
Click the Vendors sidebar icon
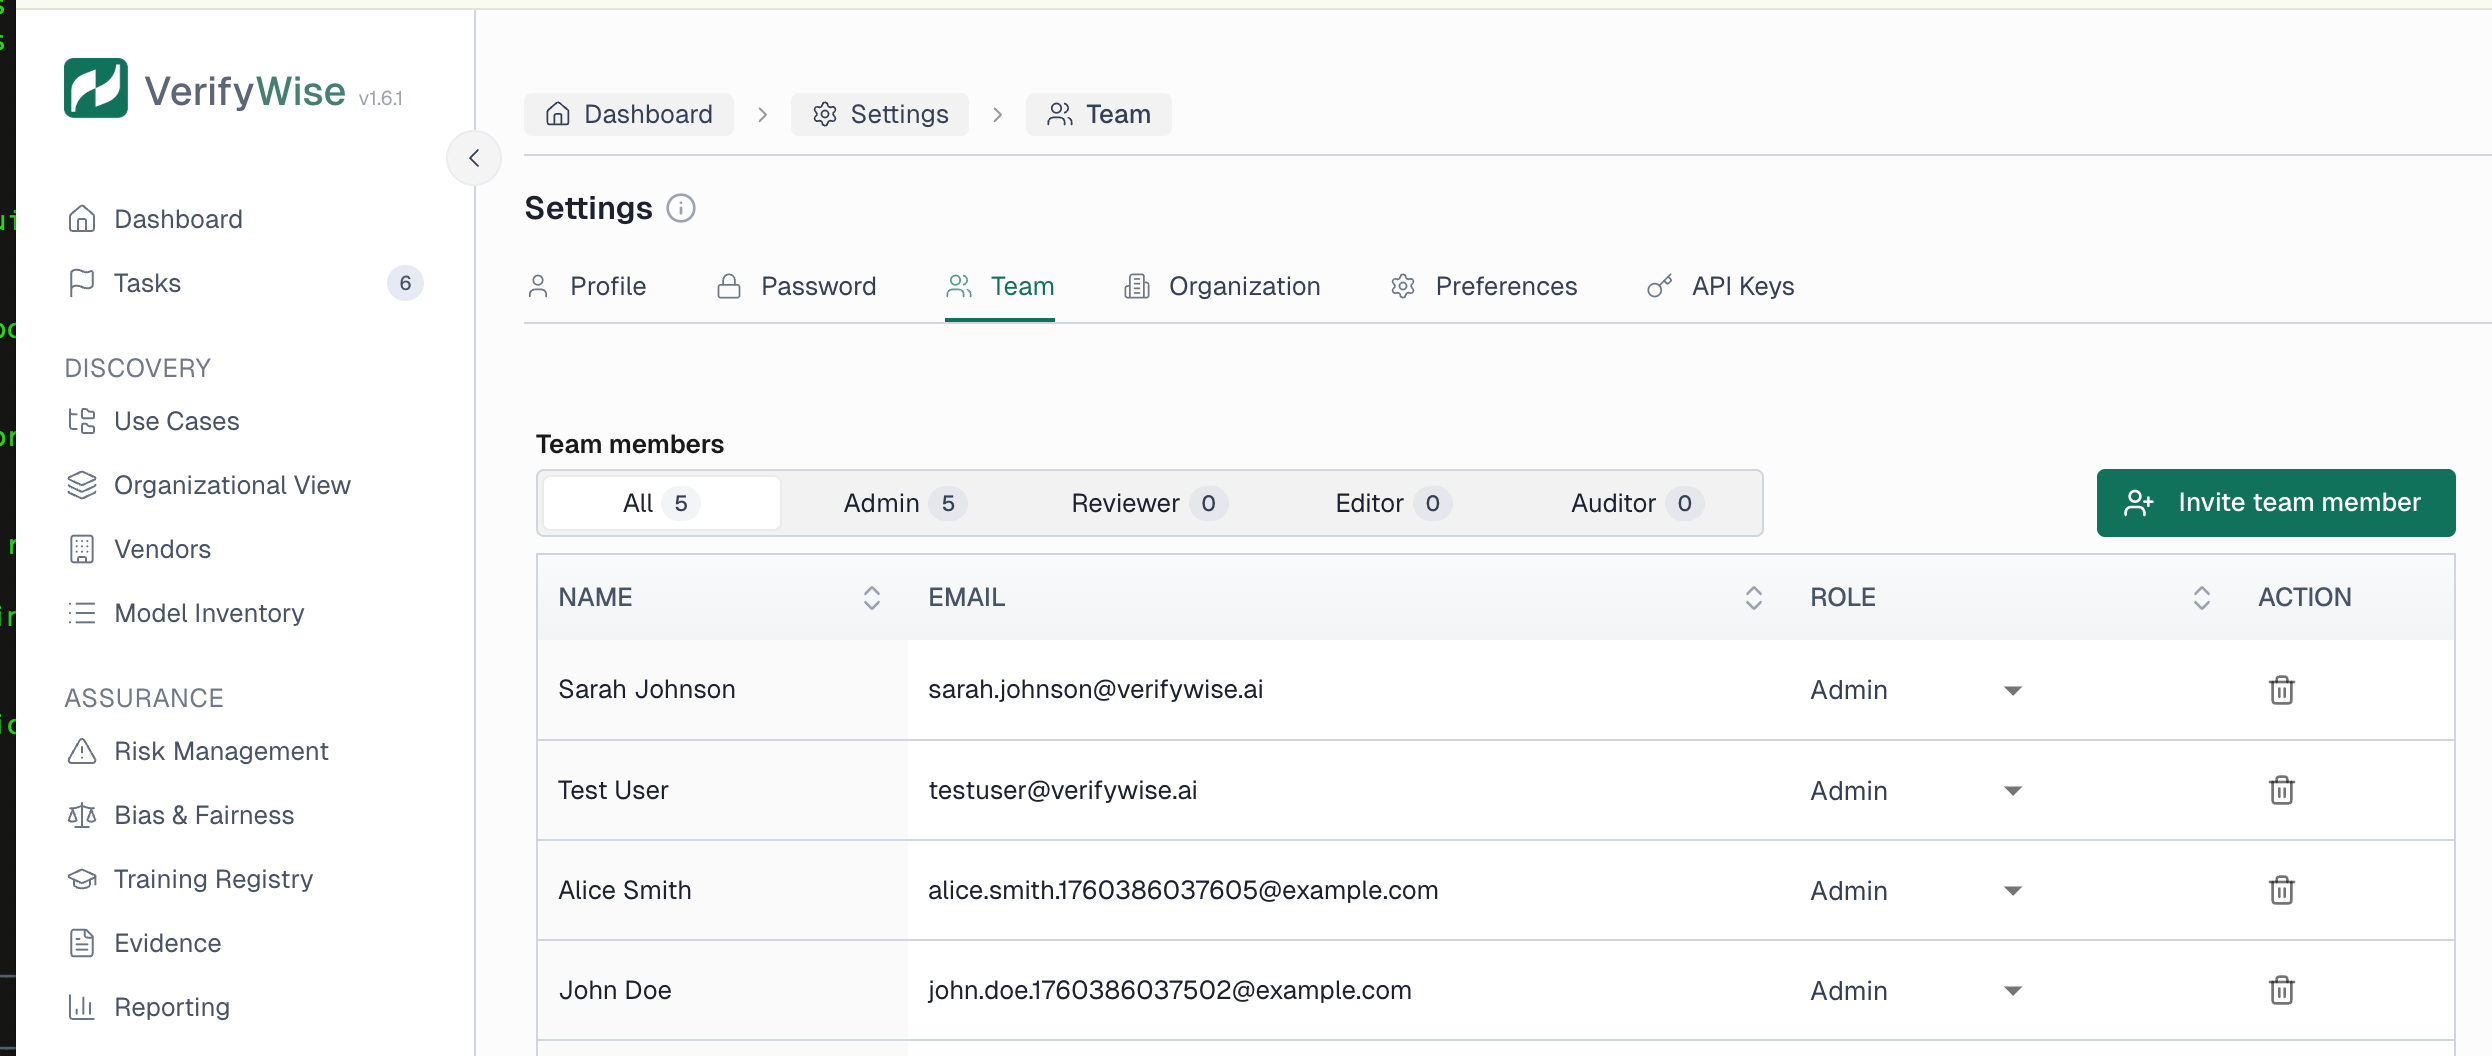pos(82,548)
